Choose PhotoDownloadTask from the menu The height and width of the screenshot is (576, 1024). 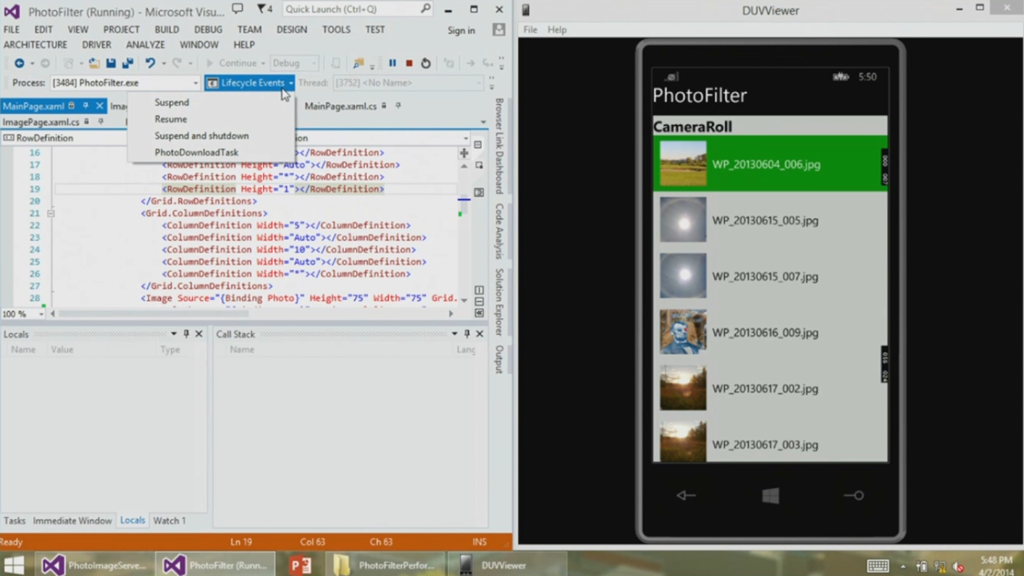[197, 152]
